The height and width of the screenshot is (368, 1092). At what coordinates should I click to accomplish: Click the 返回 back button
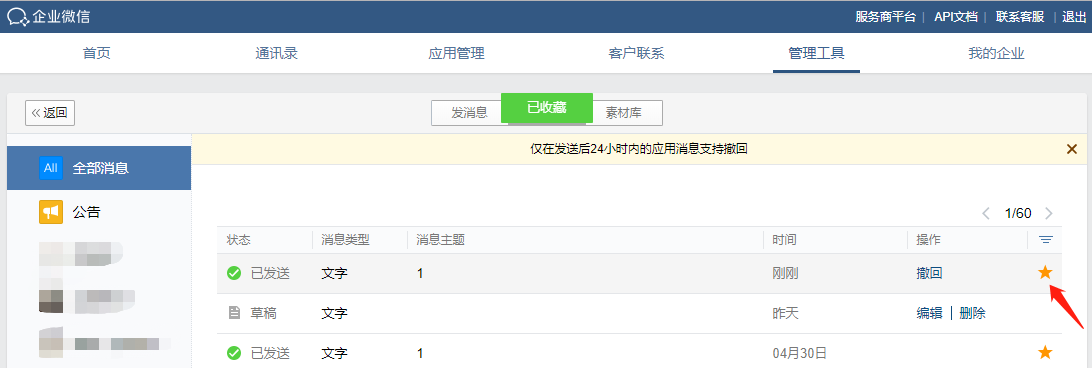[50, 113]
